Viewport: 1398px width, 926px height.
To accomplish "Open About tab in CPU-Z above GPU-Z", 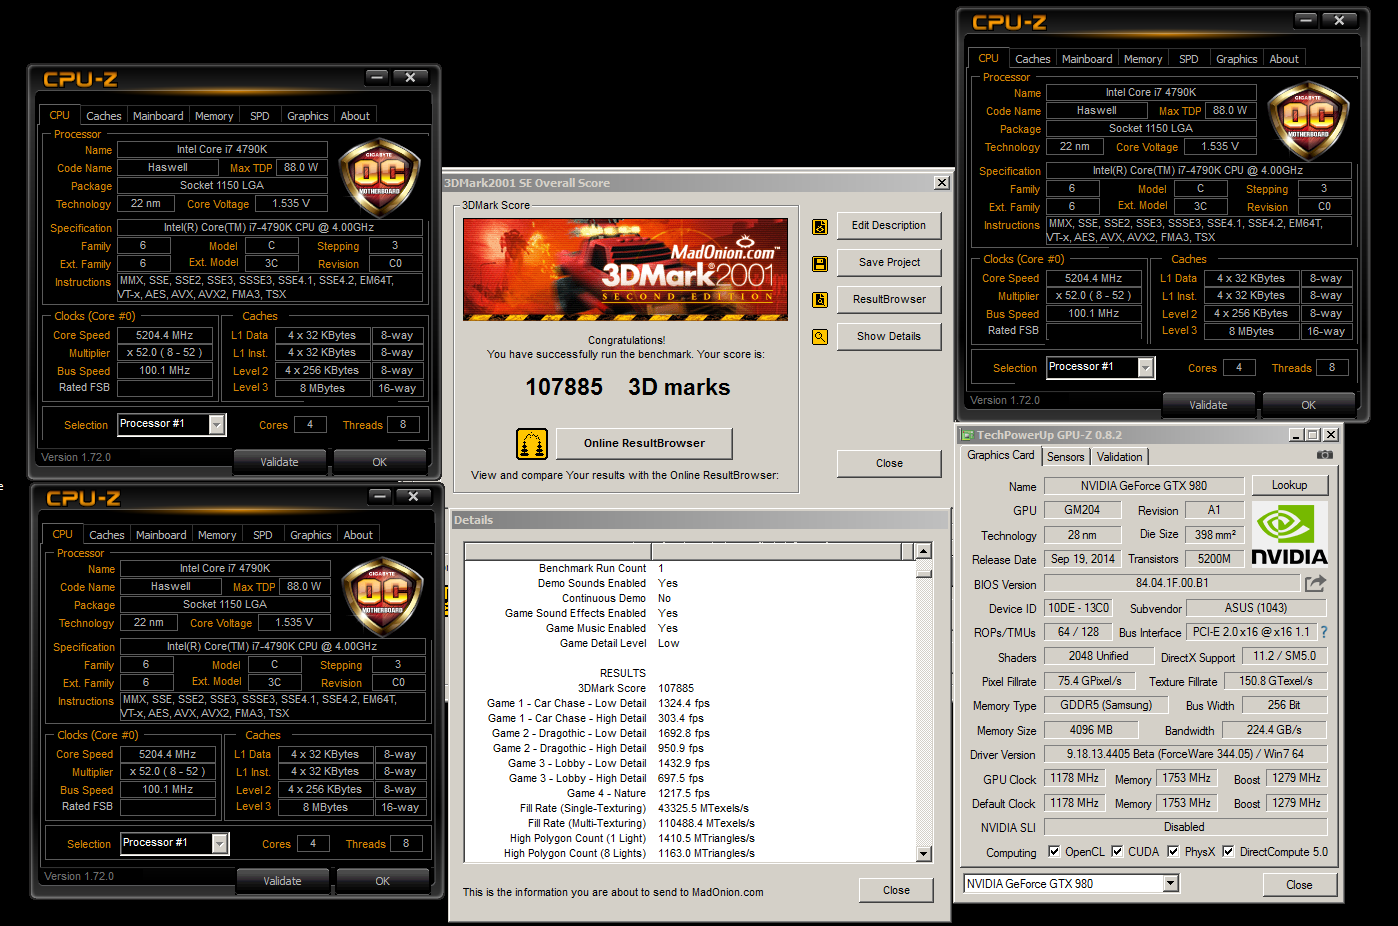I will (x=1284, y=59).
